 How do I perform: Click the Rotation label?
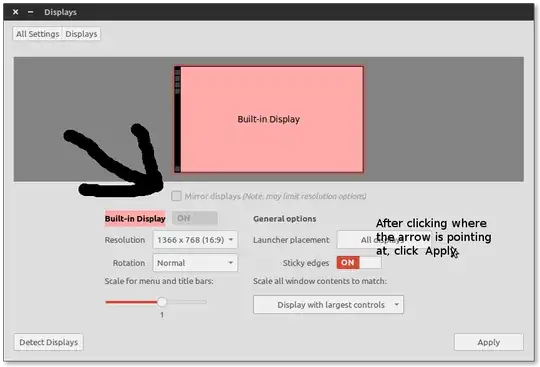(129, 263)
